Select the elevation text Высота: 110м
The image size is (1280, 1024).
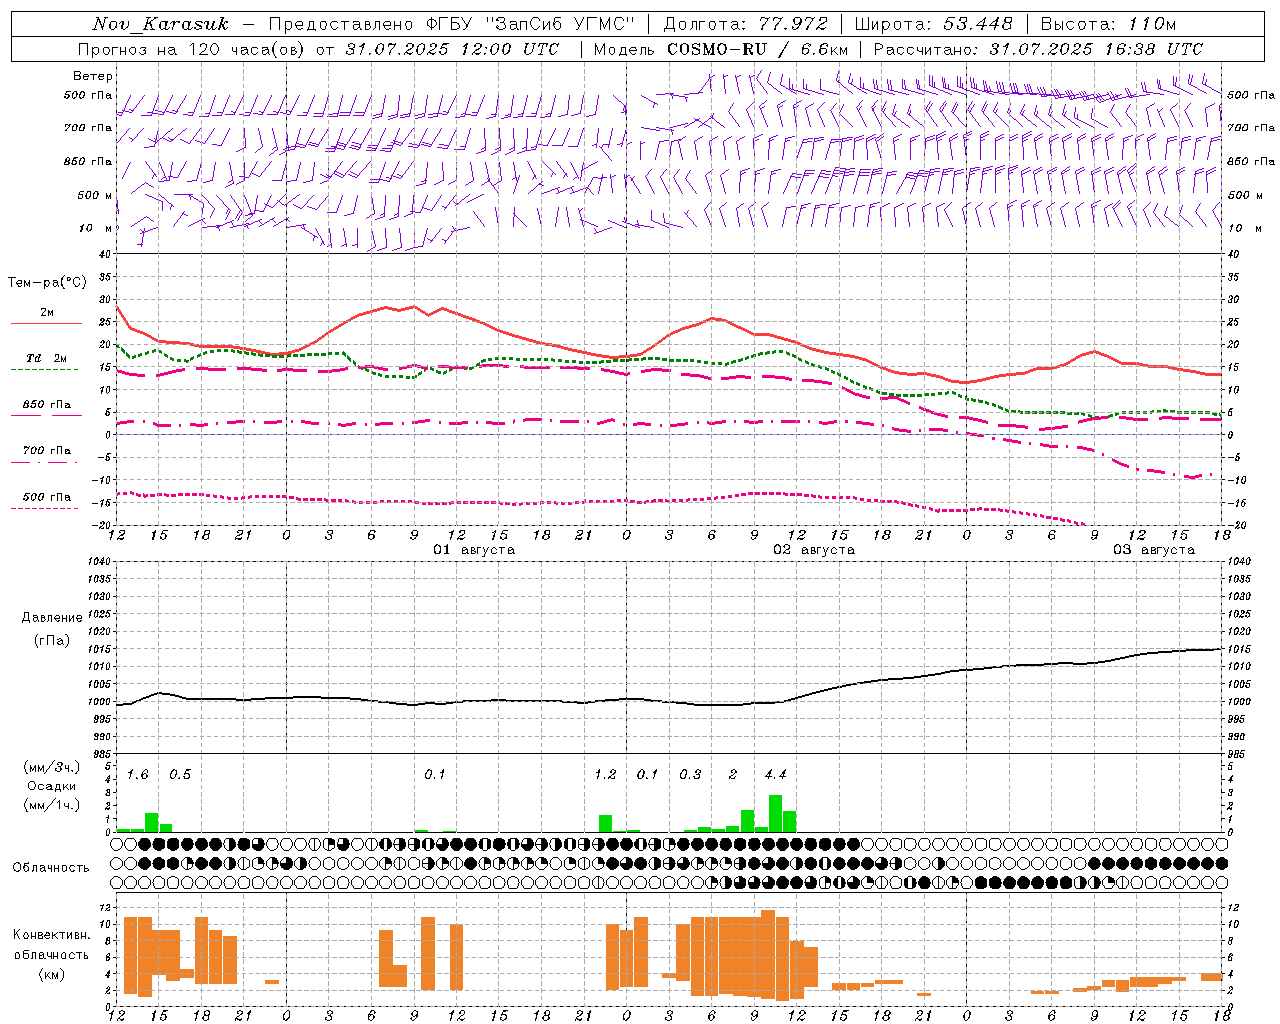(1108, 24)
